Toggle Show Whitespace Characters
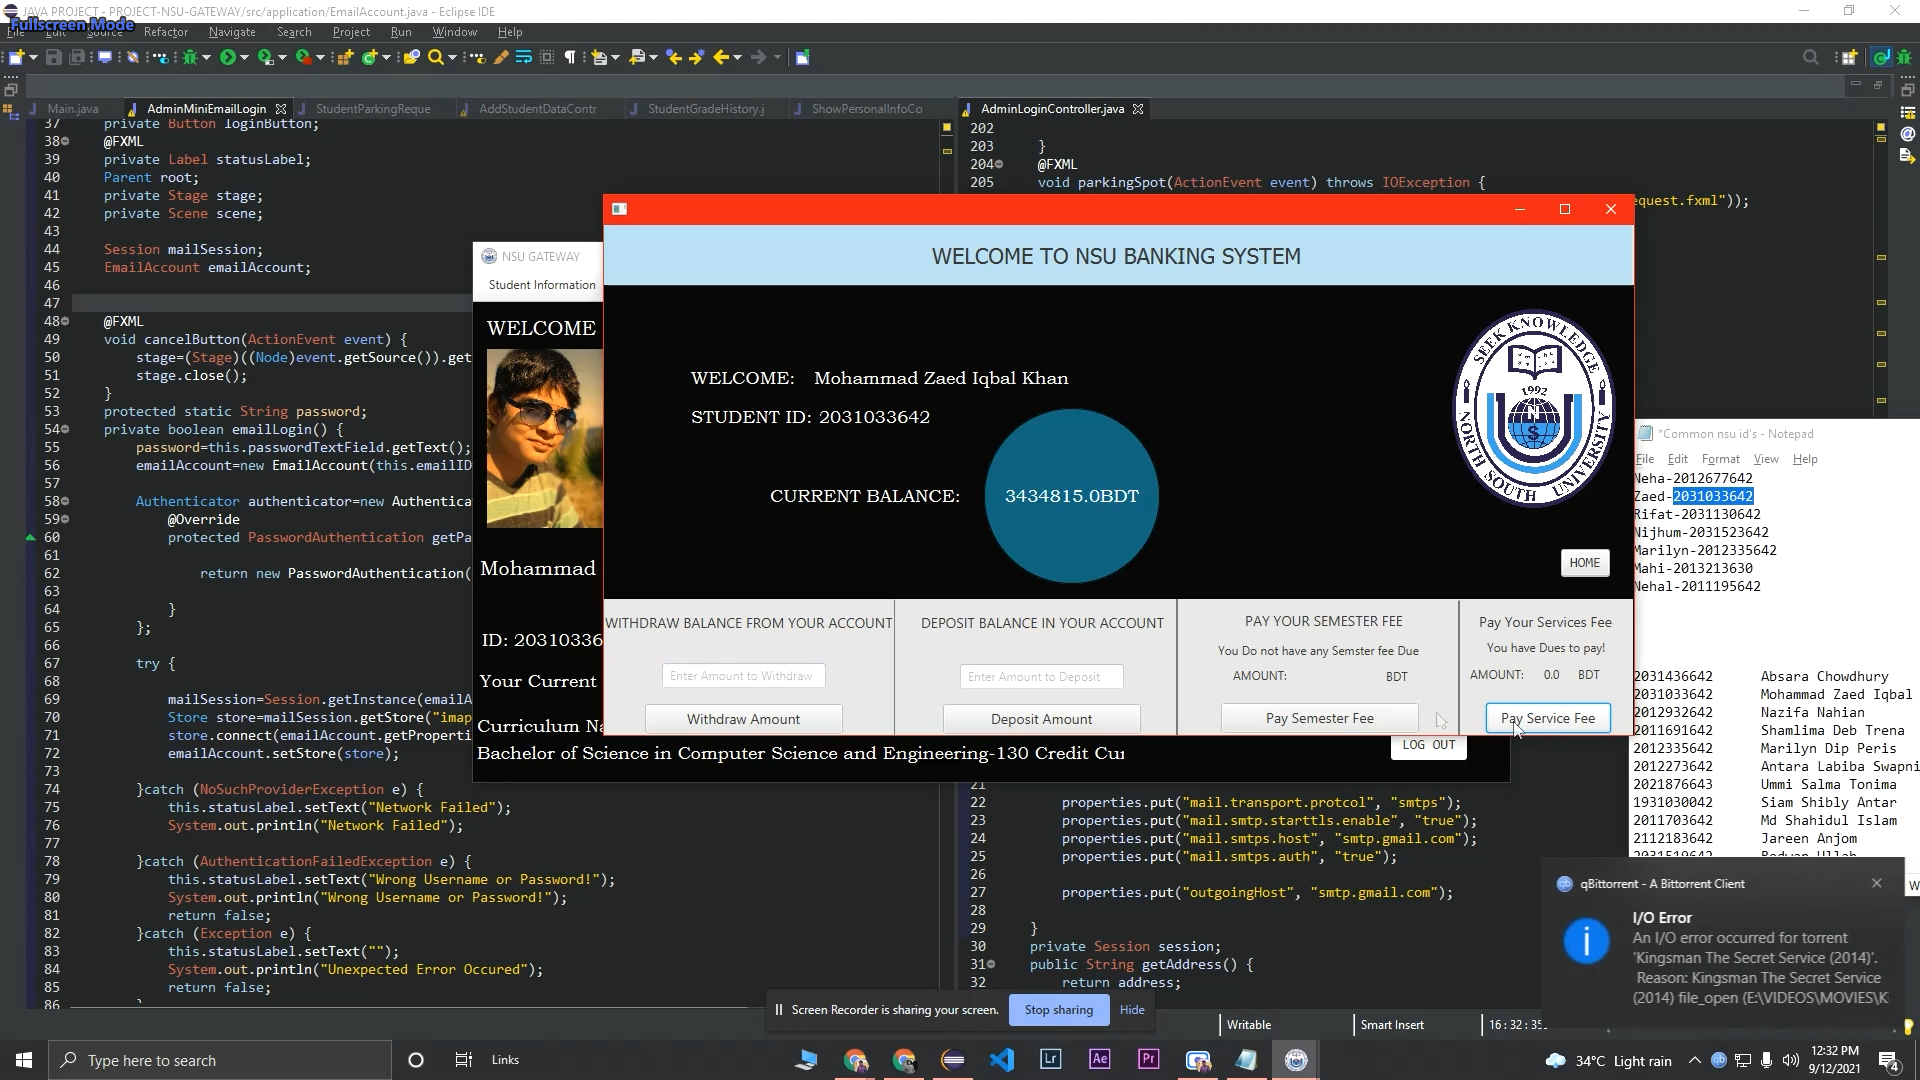The image size is (1920, 1080). 570,57
